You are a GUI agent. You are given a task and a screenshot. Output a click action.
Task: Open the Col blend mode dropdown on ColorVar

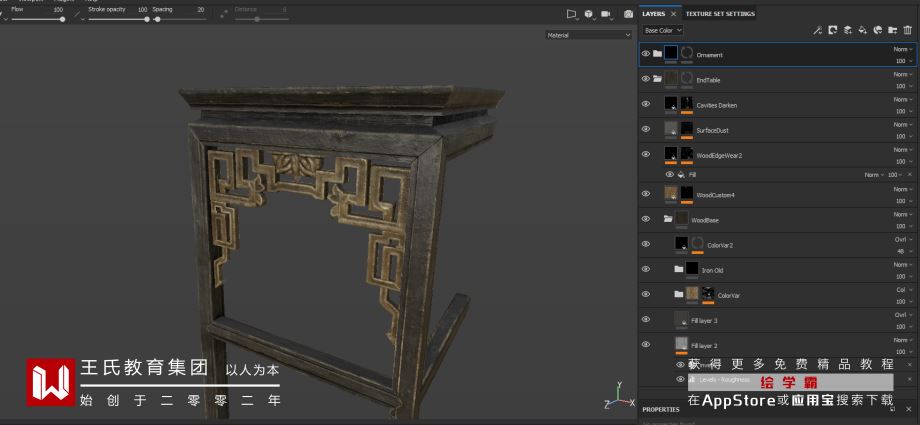(904, 290)
